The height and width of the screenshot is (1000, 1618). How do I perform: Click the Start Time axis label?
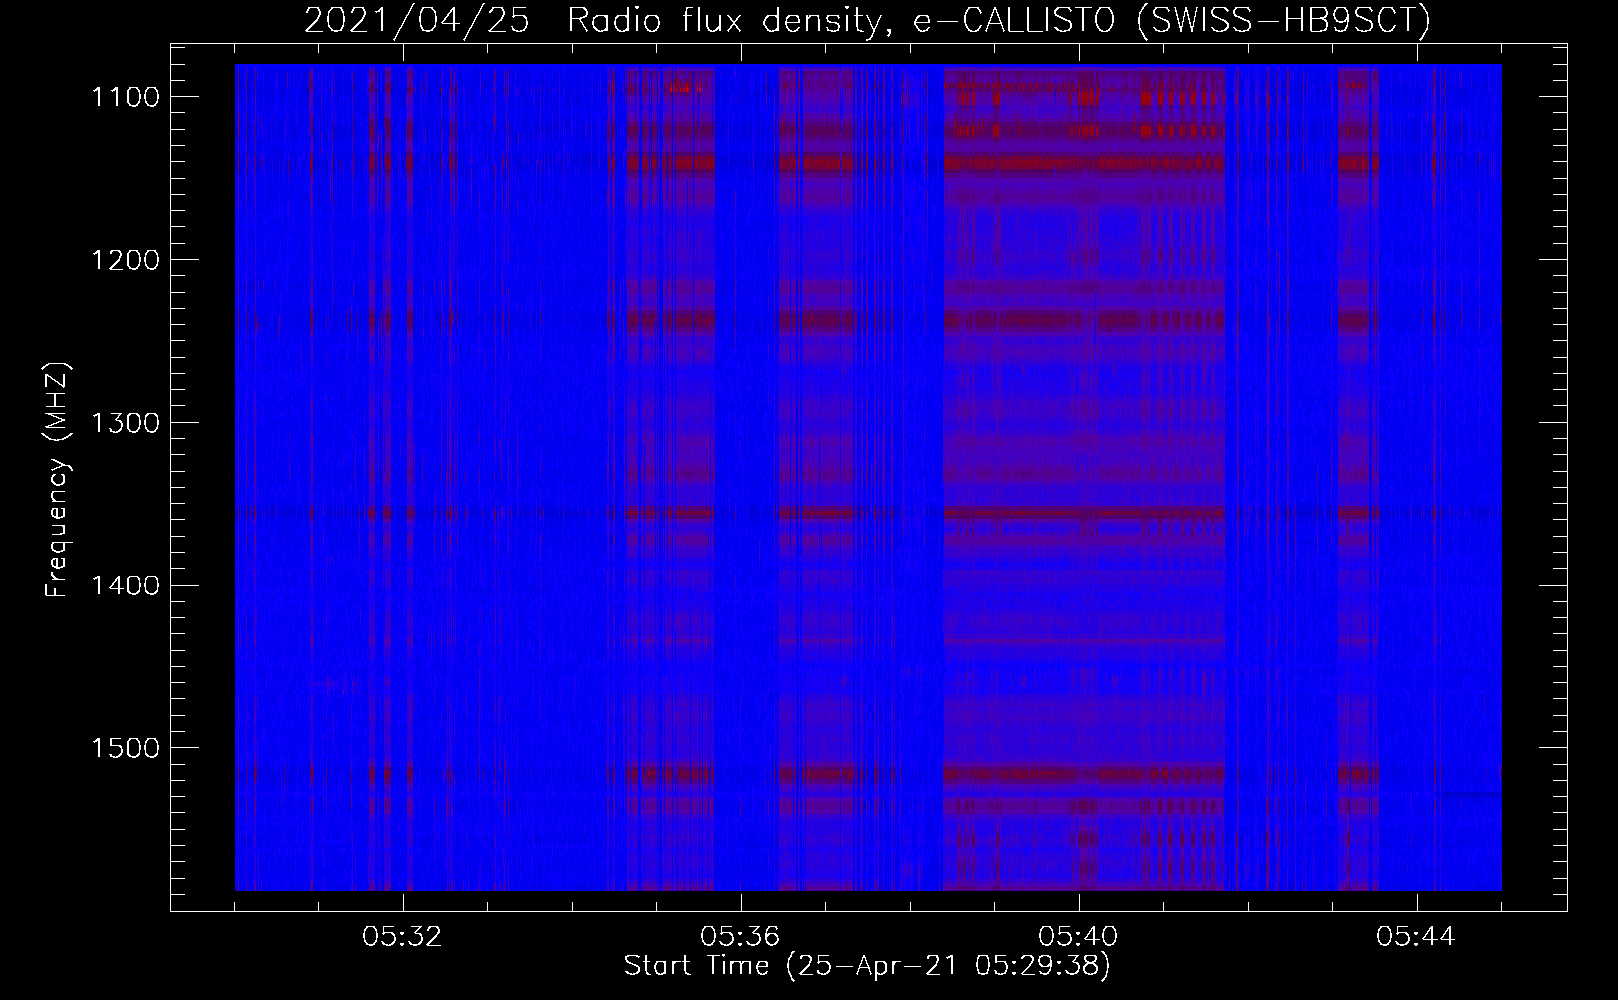point(867,966)
